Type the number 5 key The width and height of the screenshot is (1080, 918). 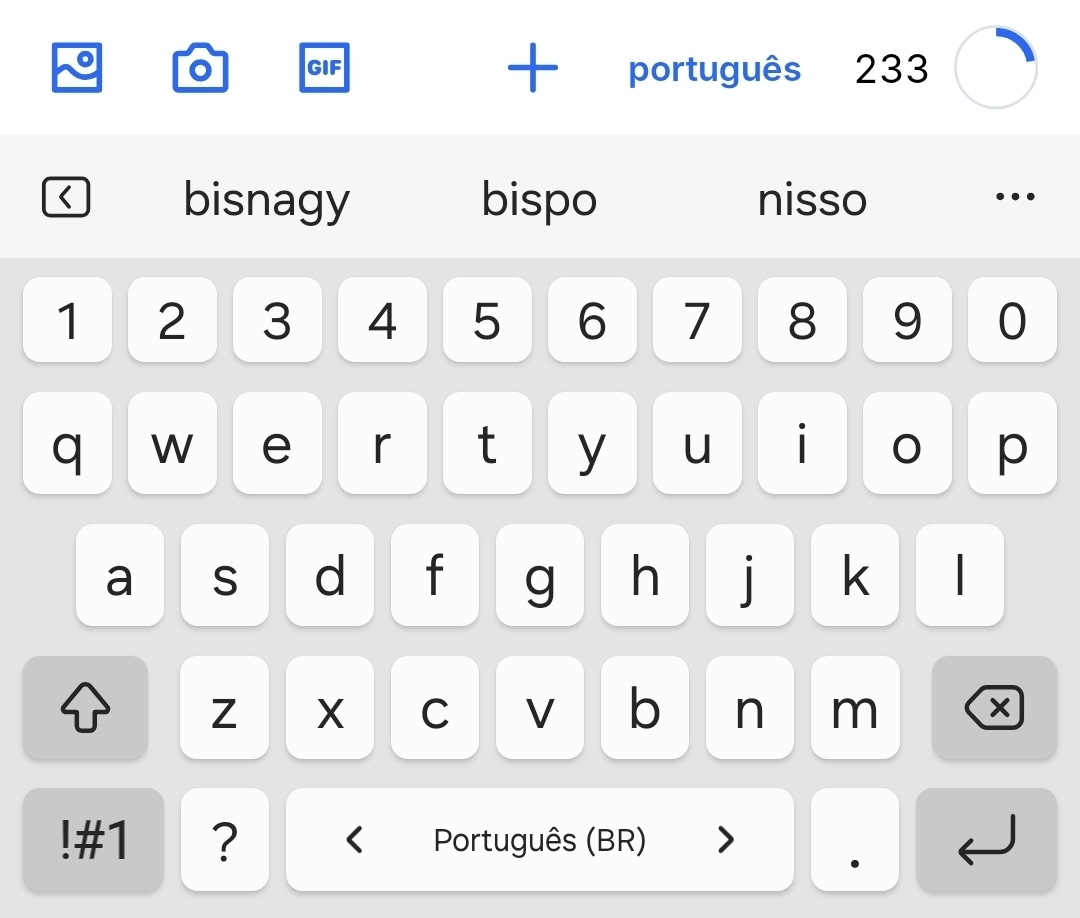(x=487, y=321)
